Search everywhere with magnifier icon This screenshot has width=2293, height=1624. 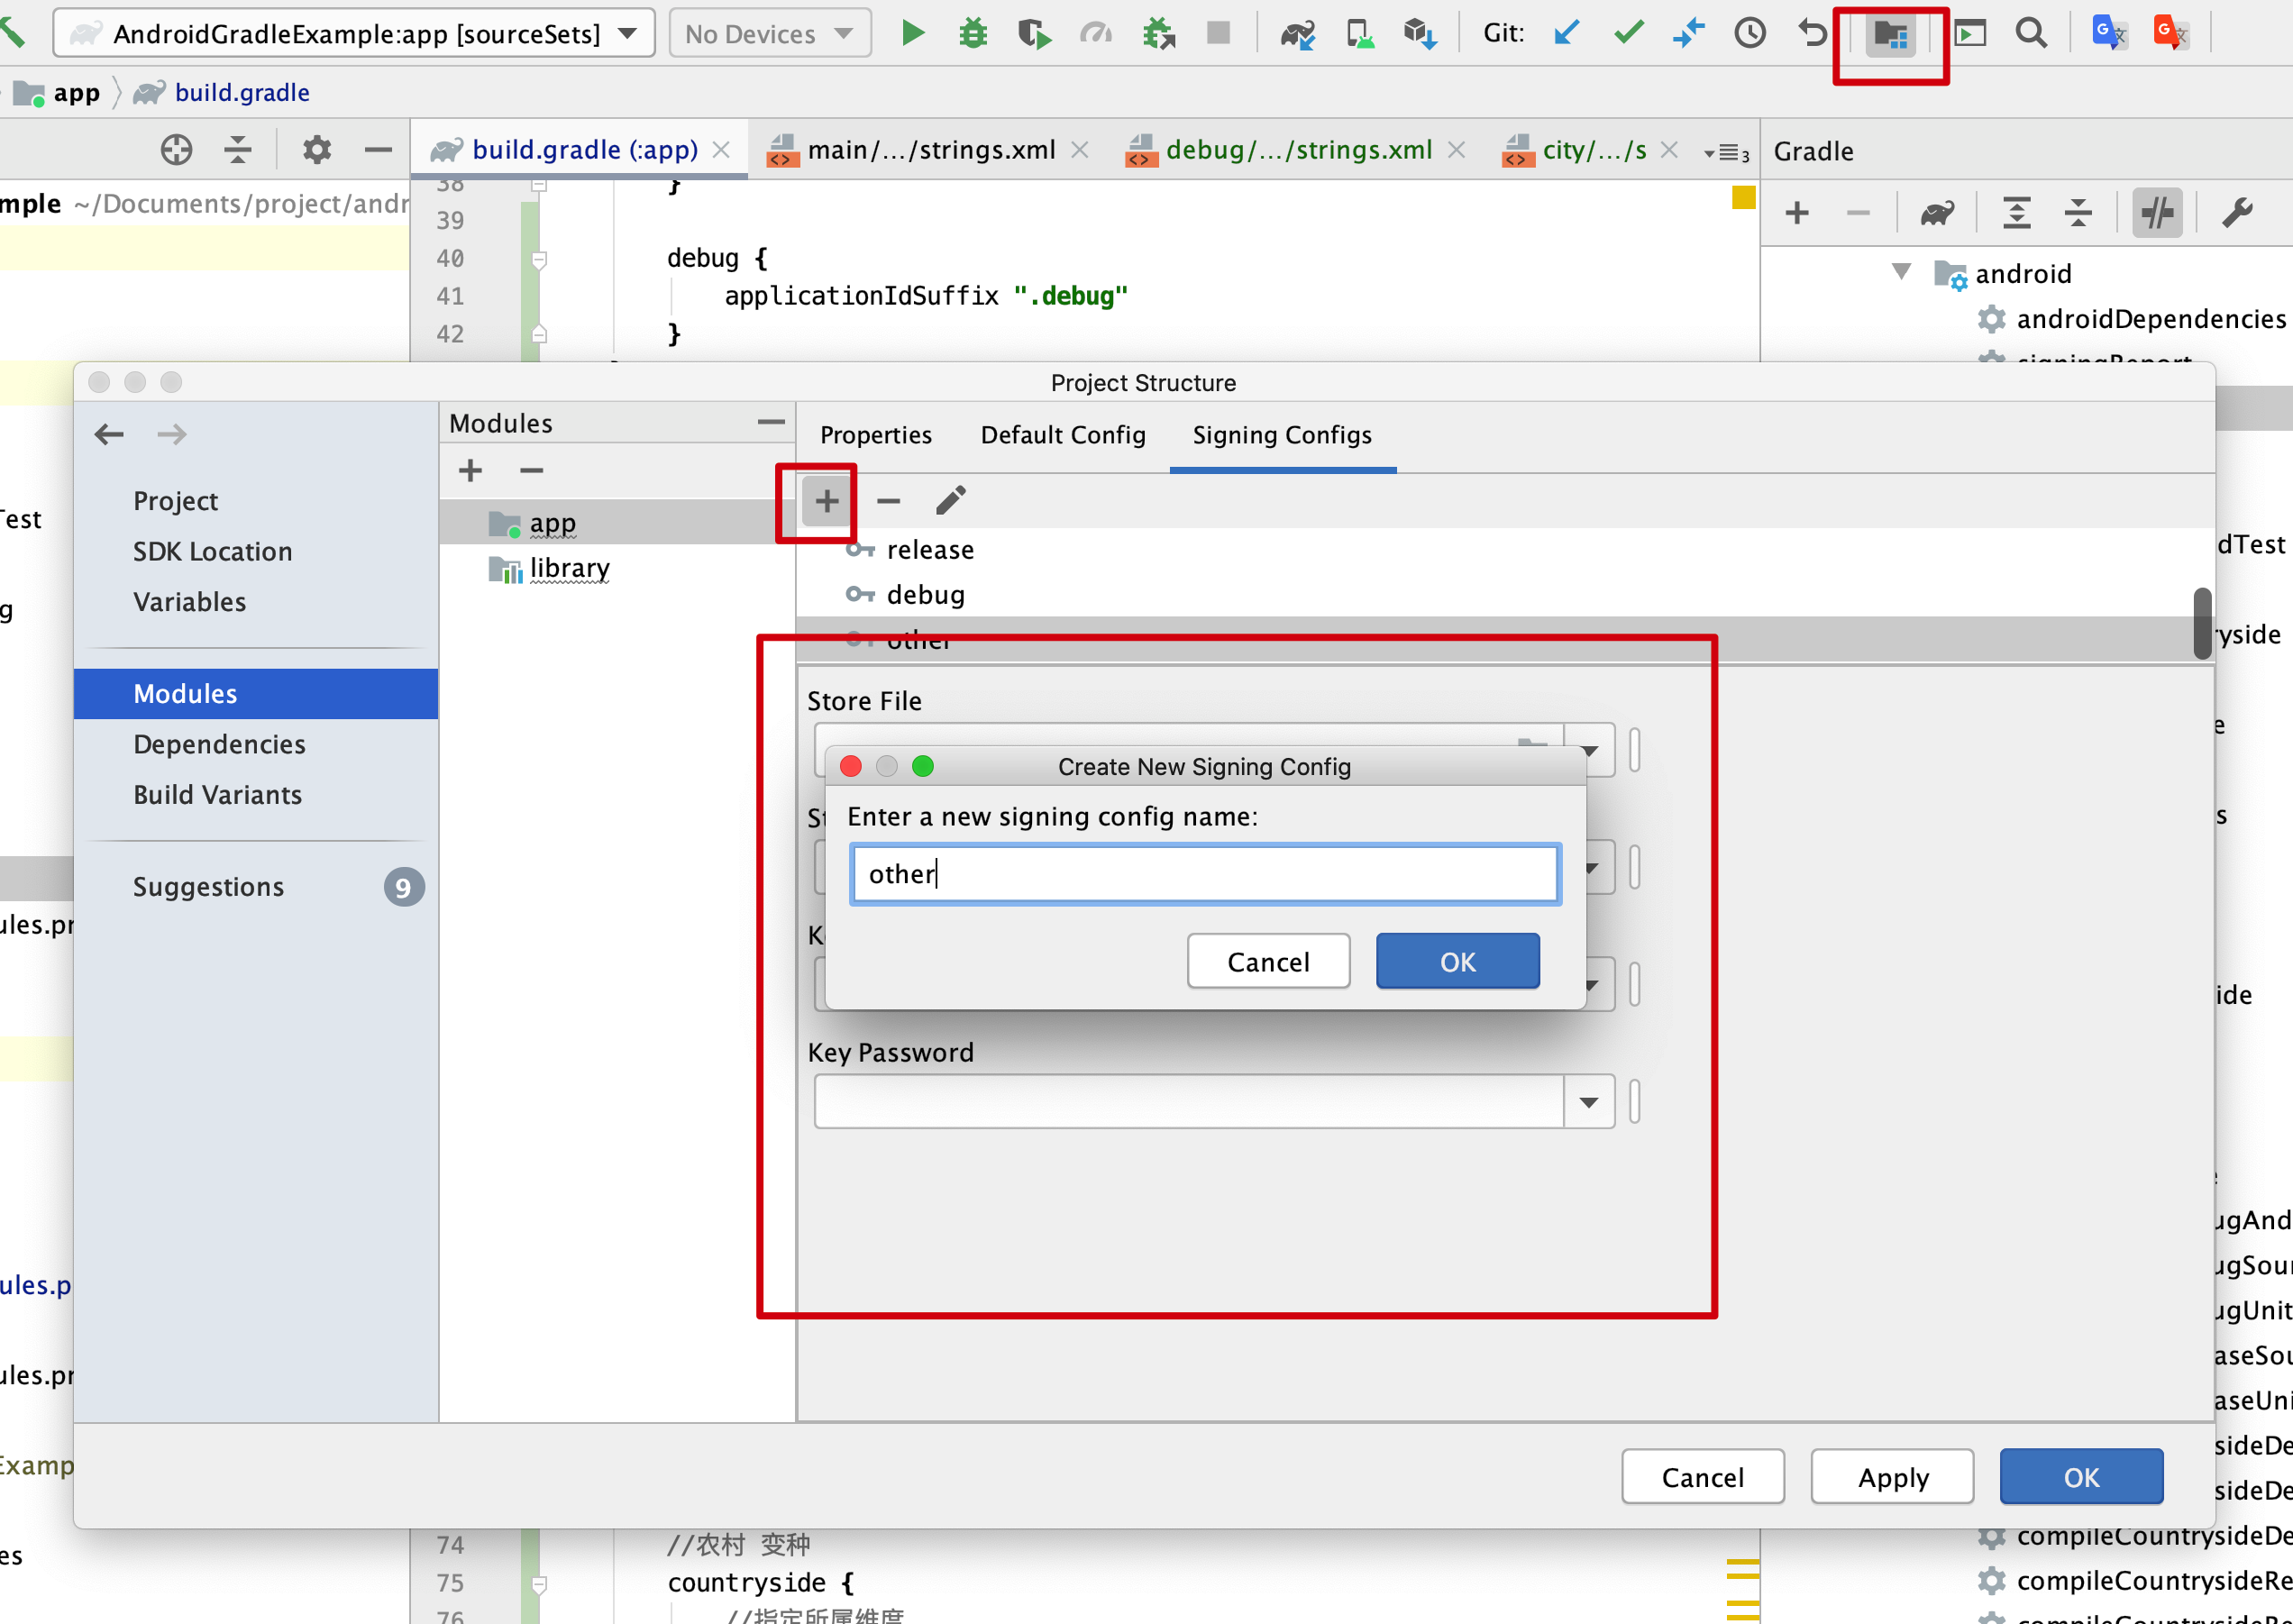pos(2031,33)
